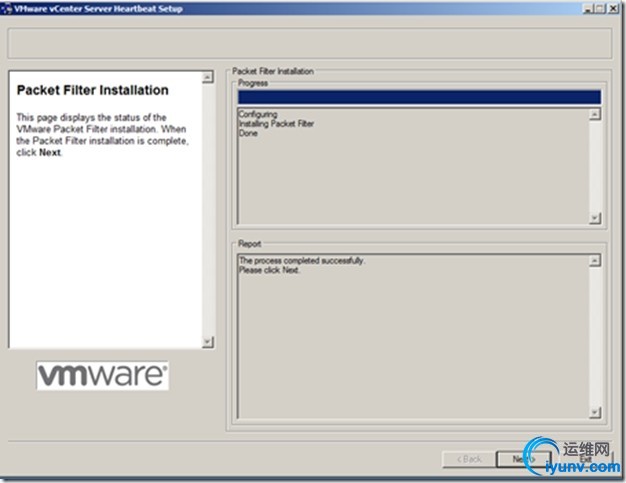Click the 'Configuring' line in progress log
Screen dimensions: 626x483
pos(258,114)
